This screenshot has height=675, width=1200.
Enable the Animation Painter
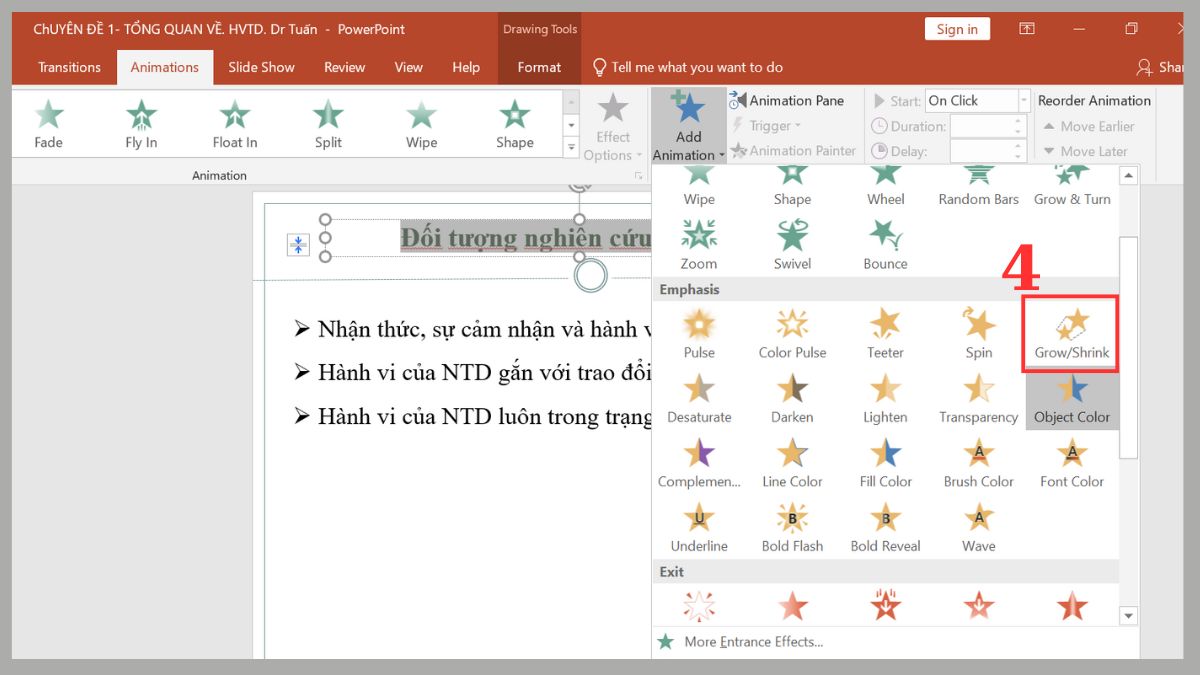794,150
